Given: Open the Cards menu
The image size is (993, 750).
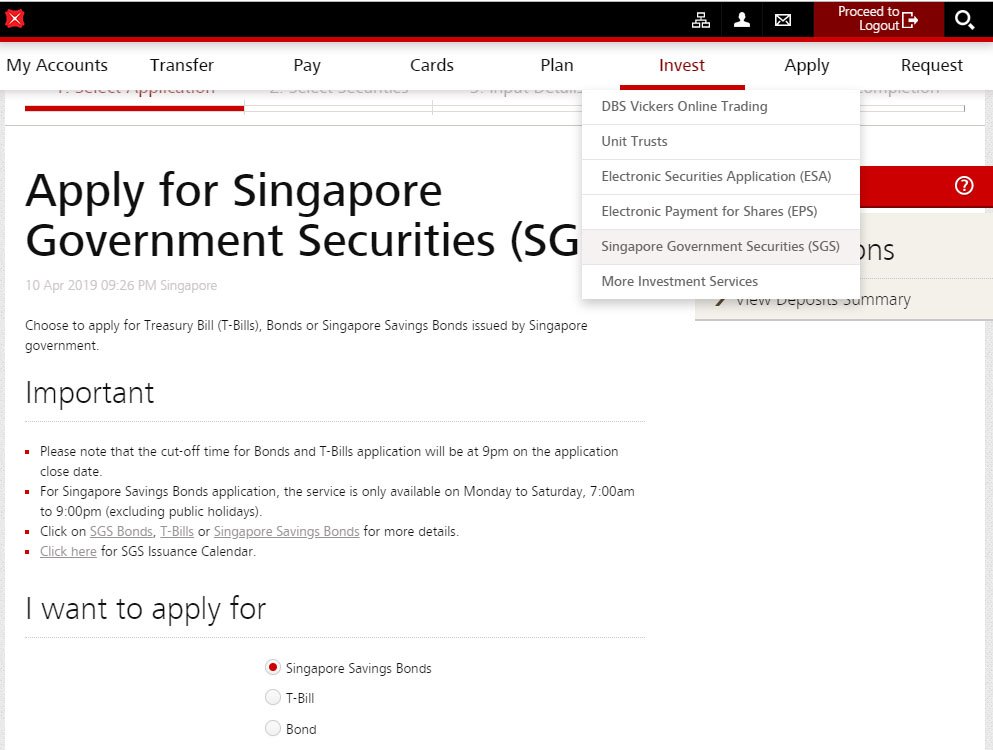Looking at the screenshot, I should pos(432,65).
